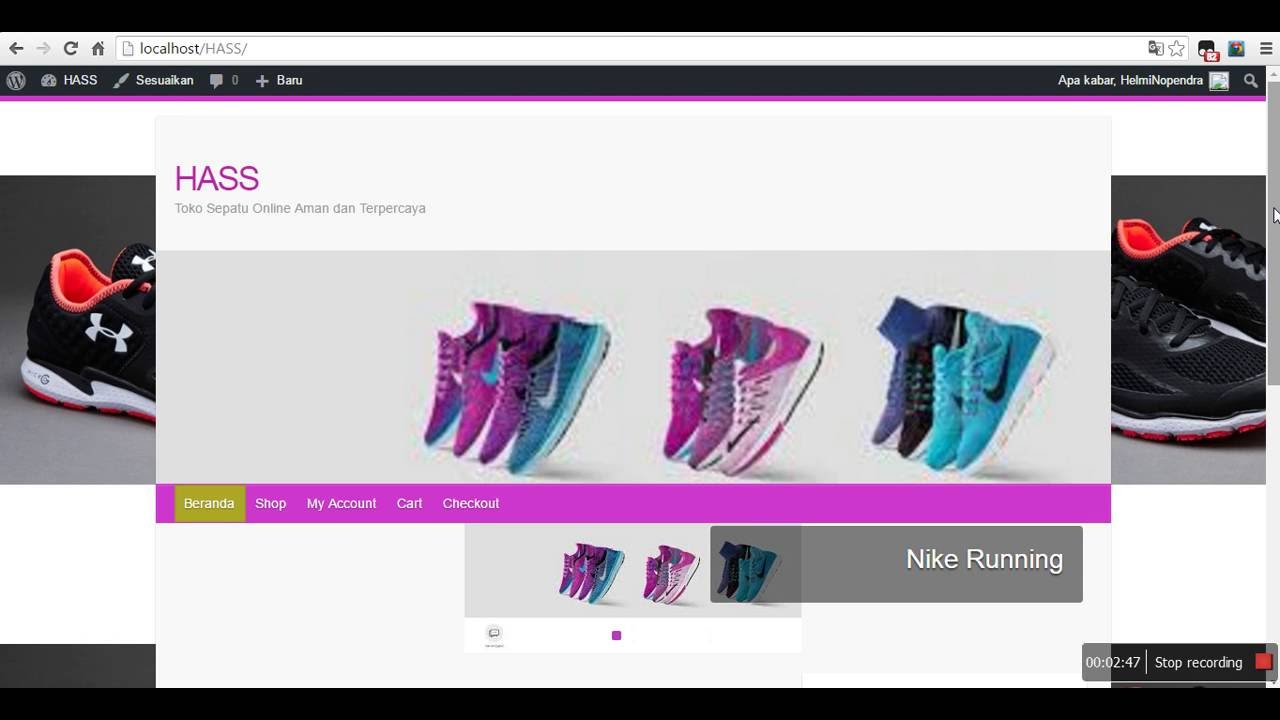Select the Checkout menu item
The image size is (1280, 720).
click(470, 504)
